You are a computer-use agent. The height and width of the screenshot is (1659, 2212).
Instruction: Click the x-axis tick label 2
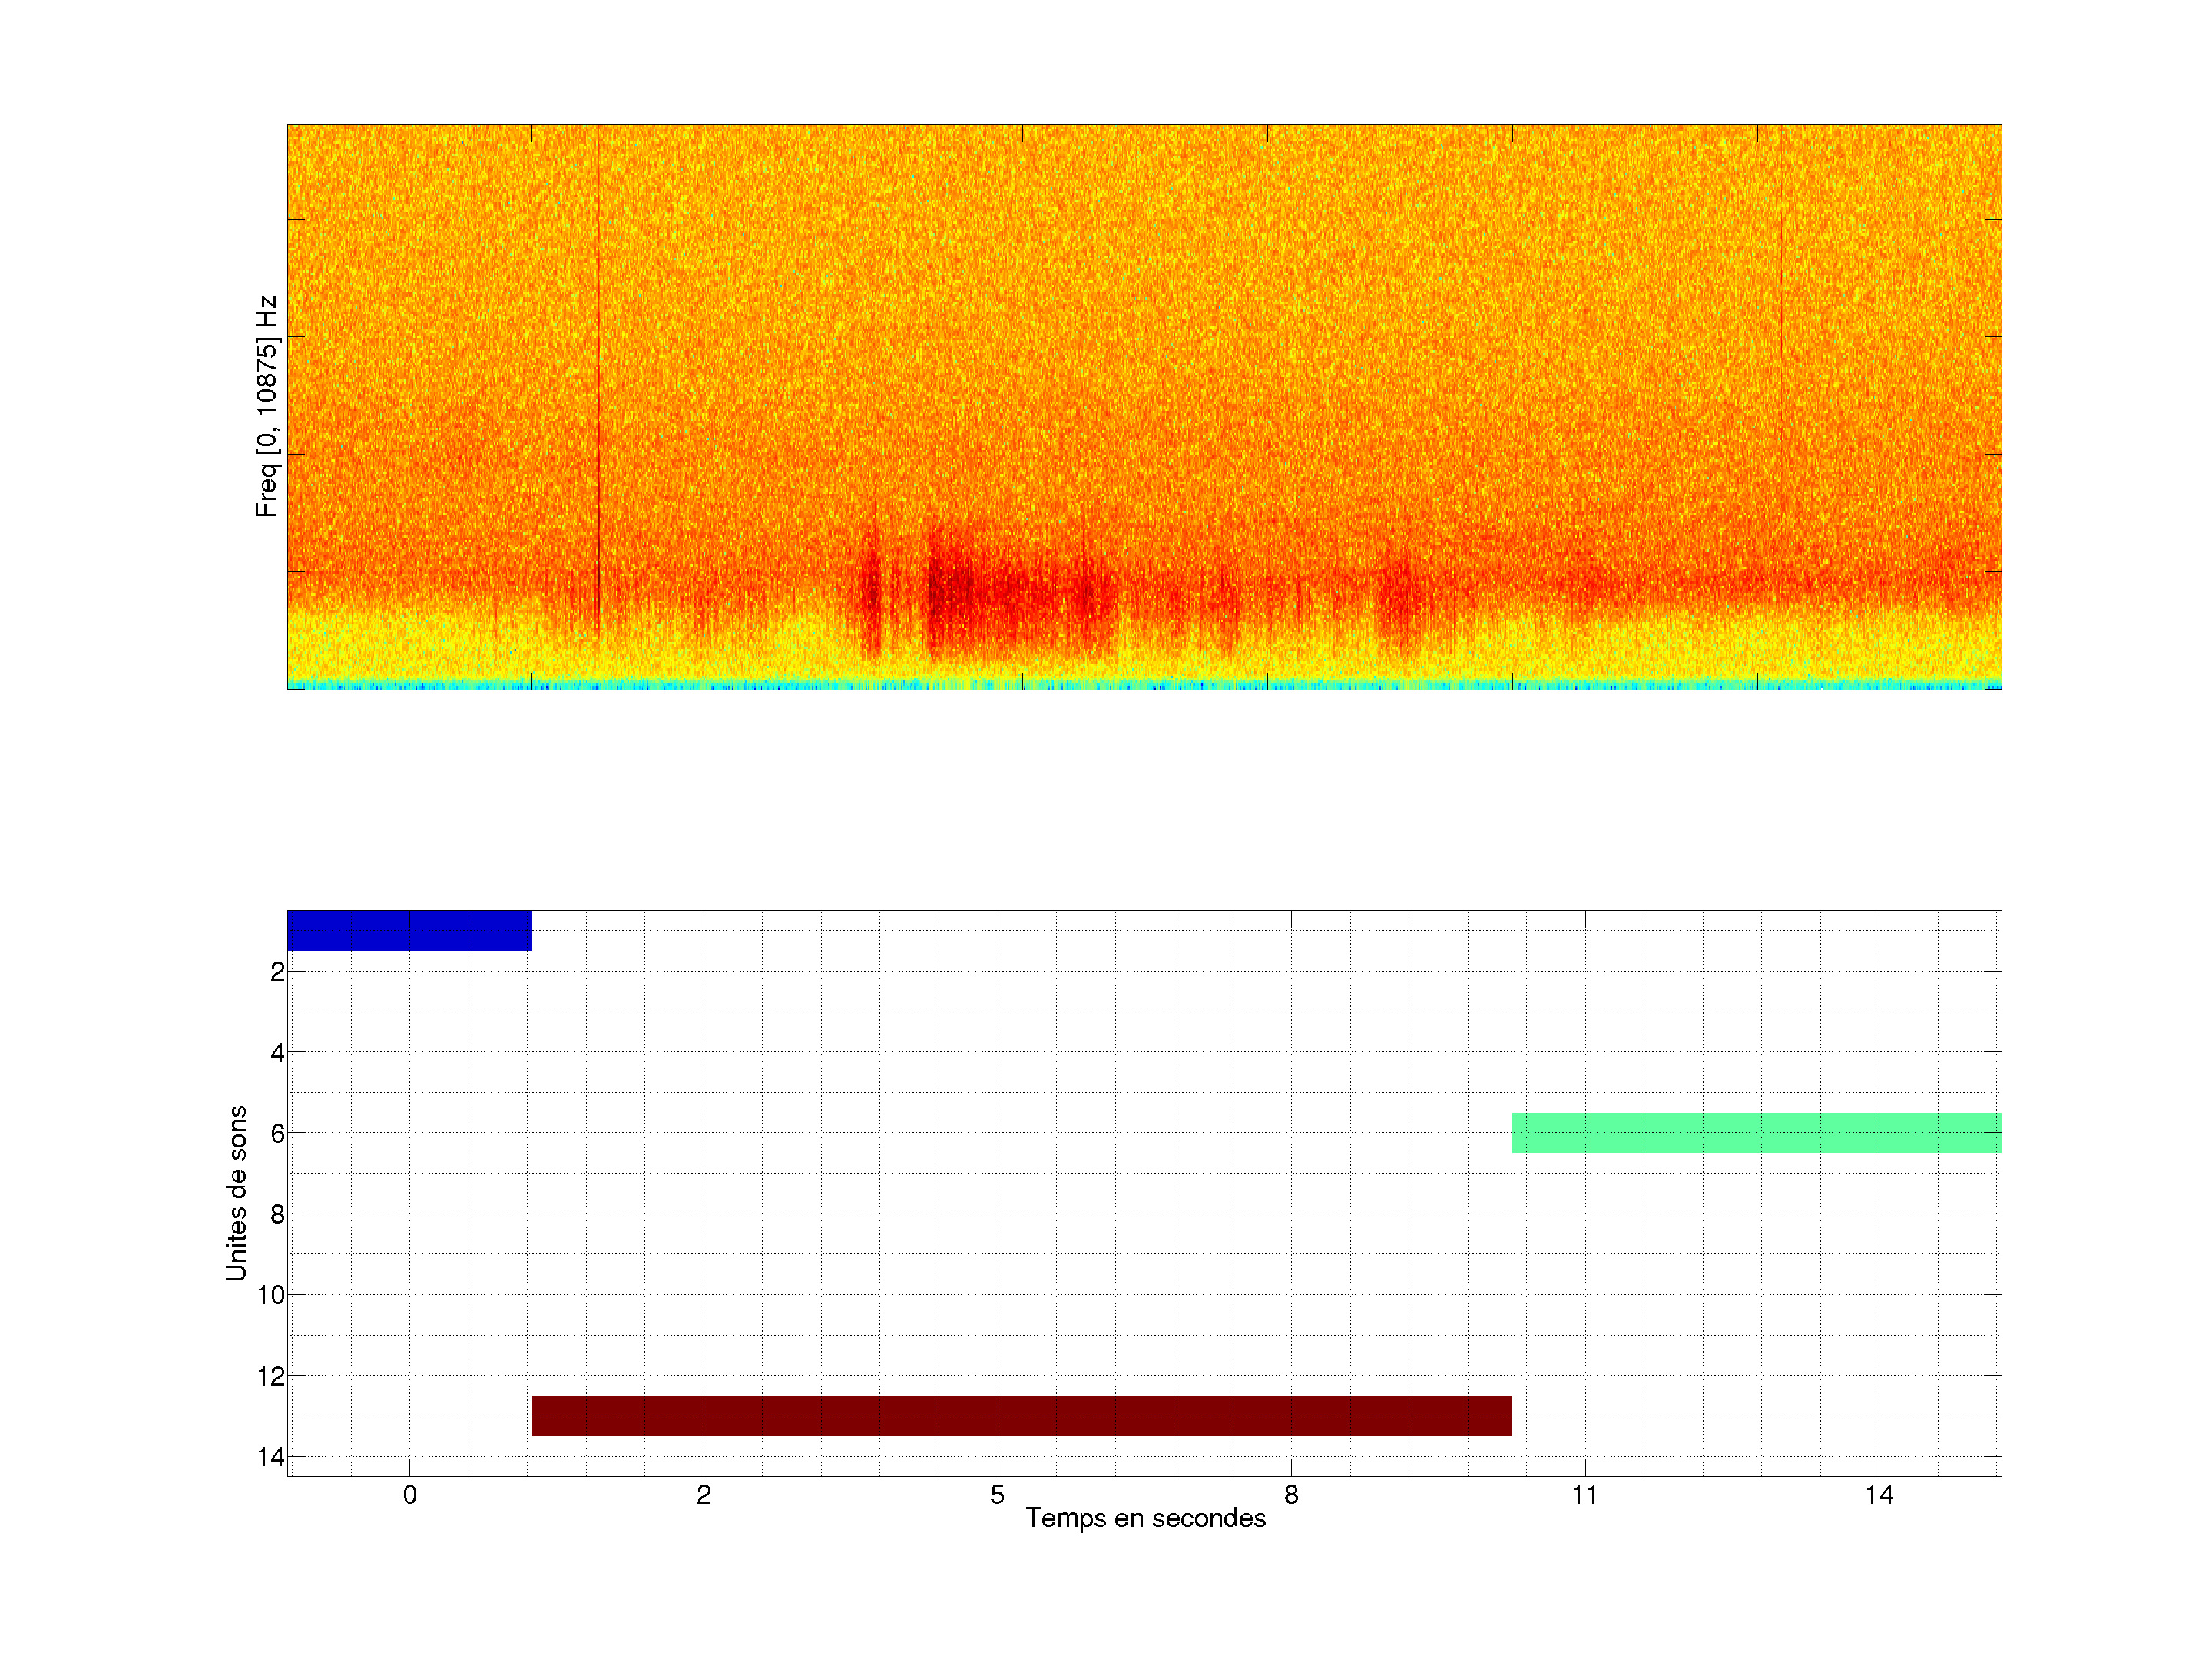coord(704,1495)
